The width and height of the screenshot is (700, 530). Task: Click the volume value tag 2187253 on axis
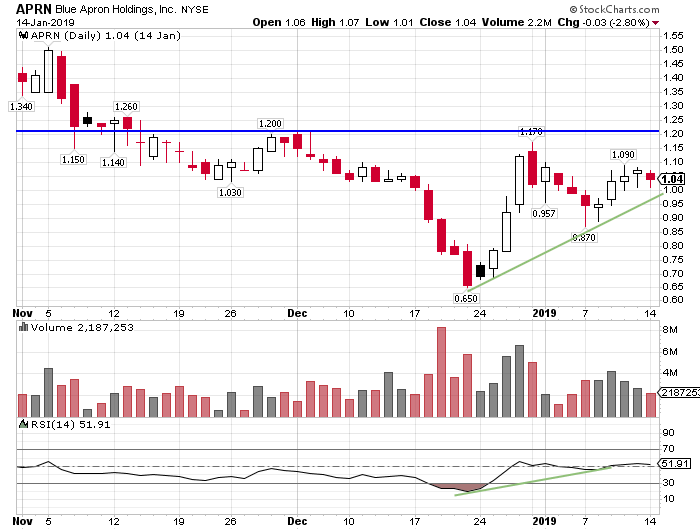point(679,392)
